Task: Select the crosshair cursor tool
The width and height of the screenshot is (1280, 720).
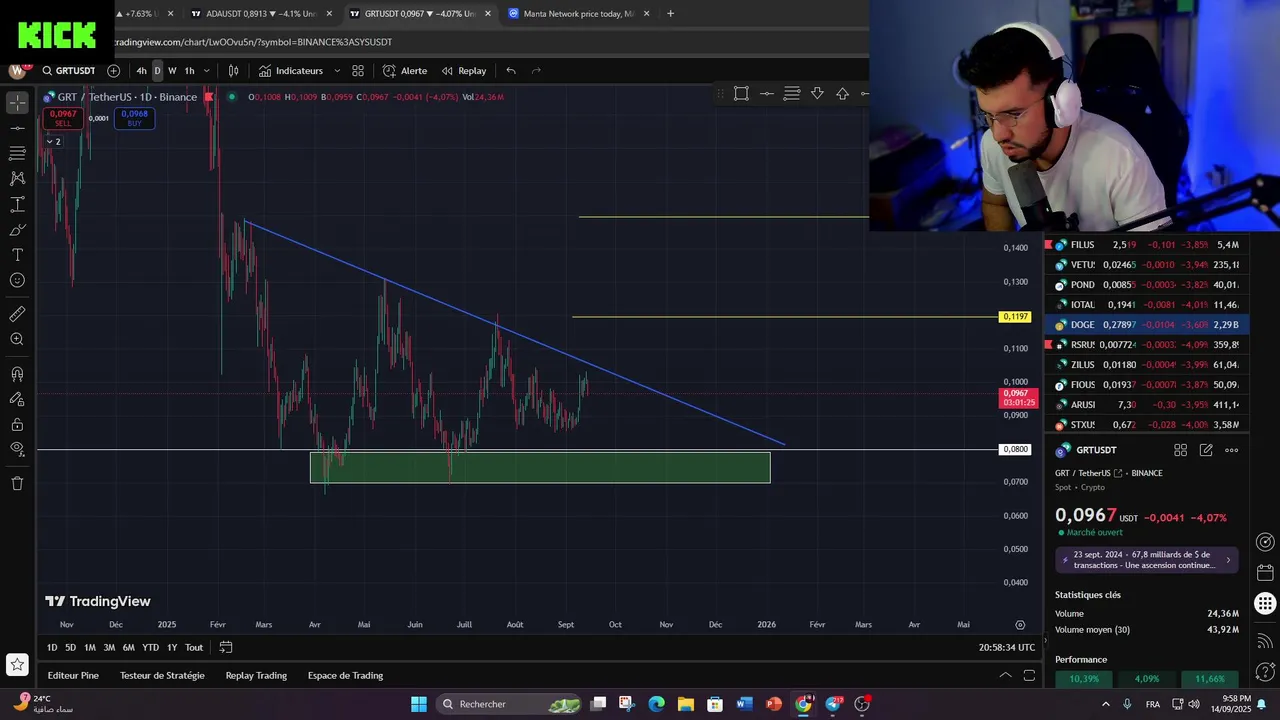Action: tap(17, 103)
